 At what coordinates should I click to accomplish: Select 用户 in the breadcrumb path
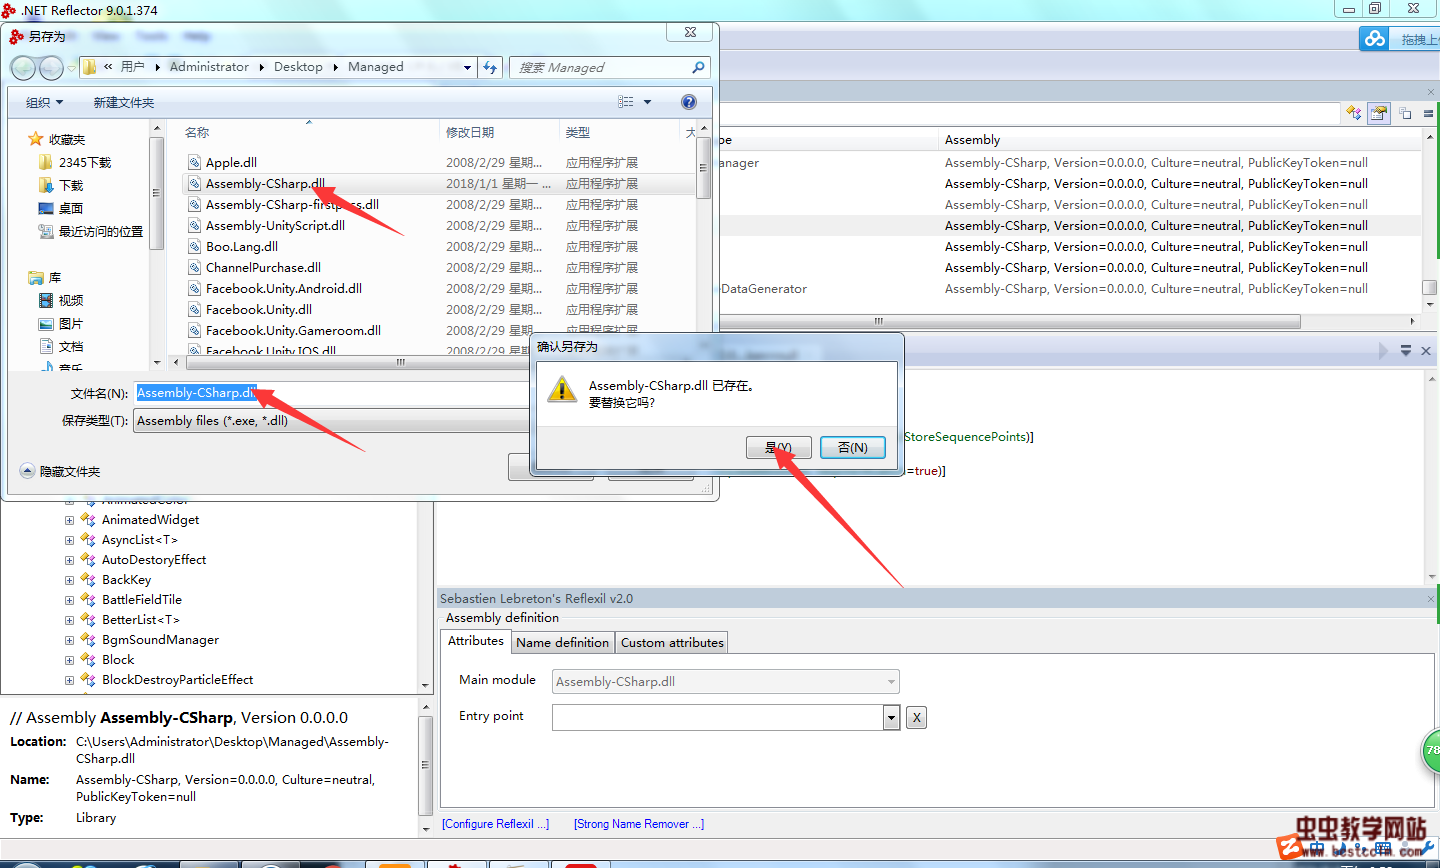coord(133,67)
